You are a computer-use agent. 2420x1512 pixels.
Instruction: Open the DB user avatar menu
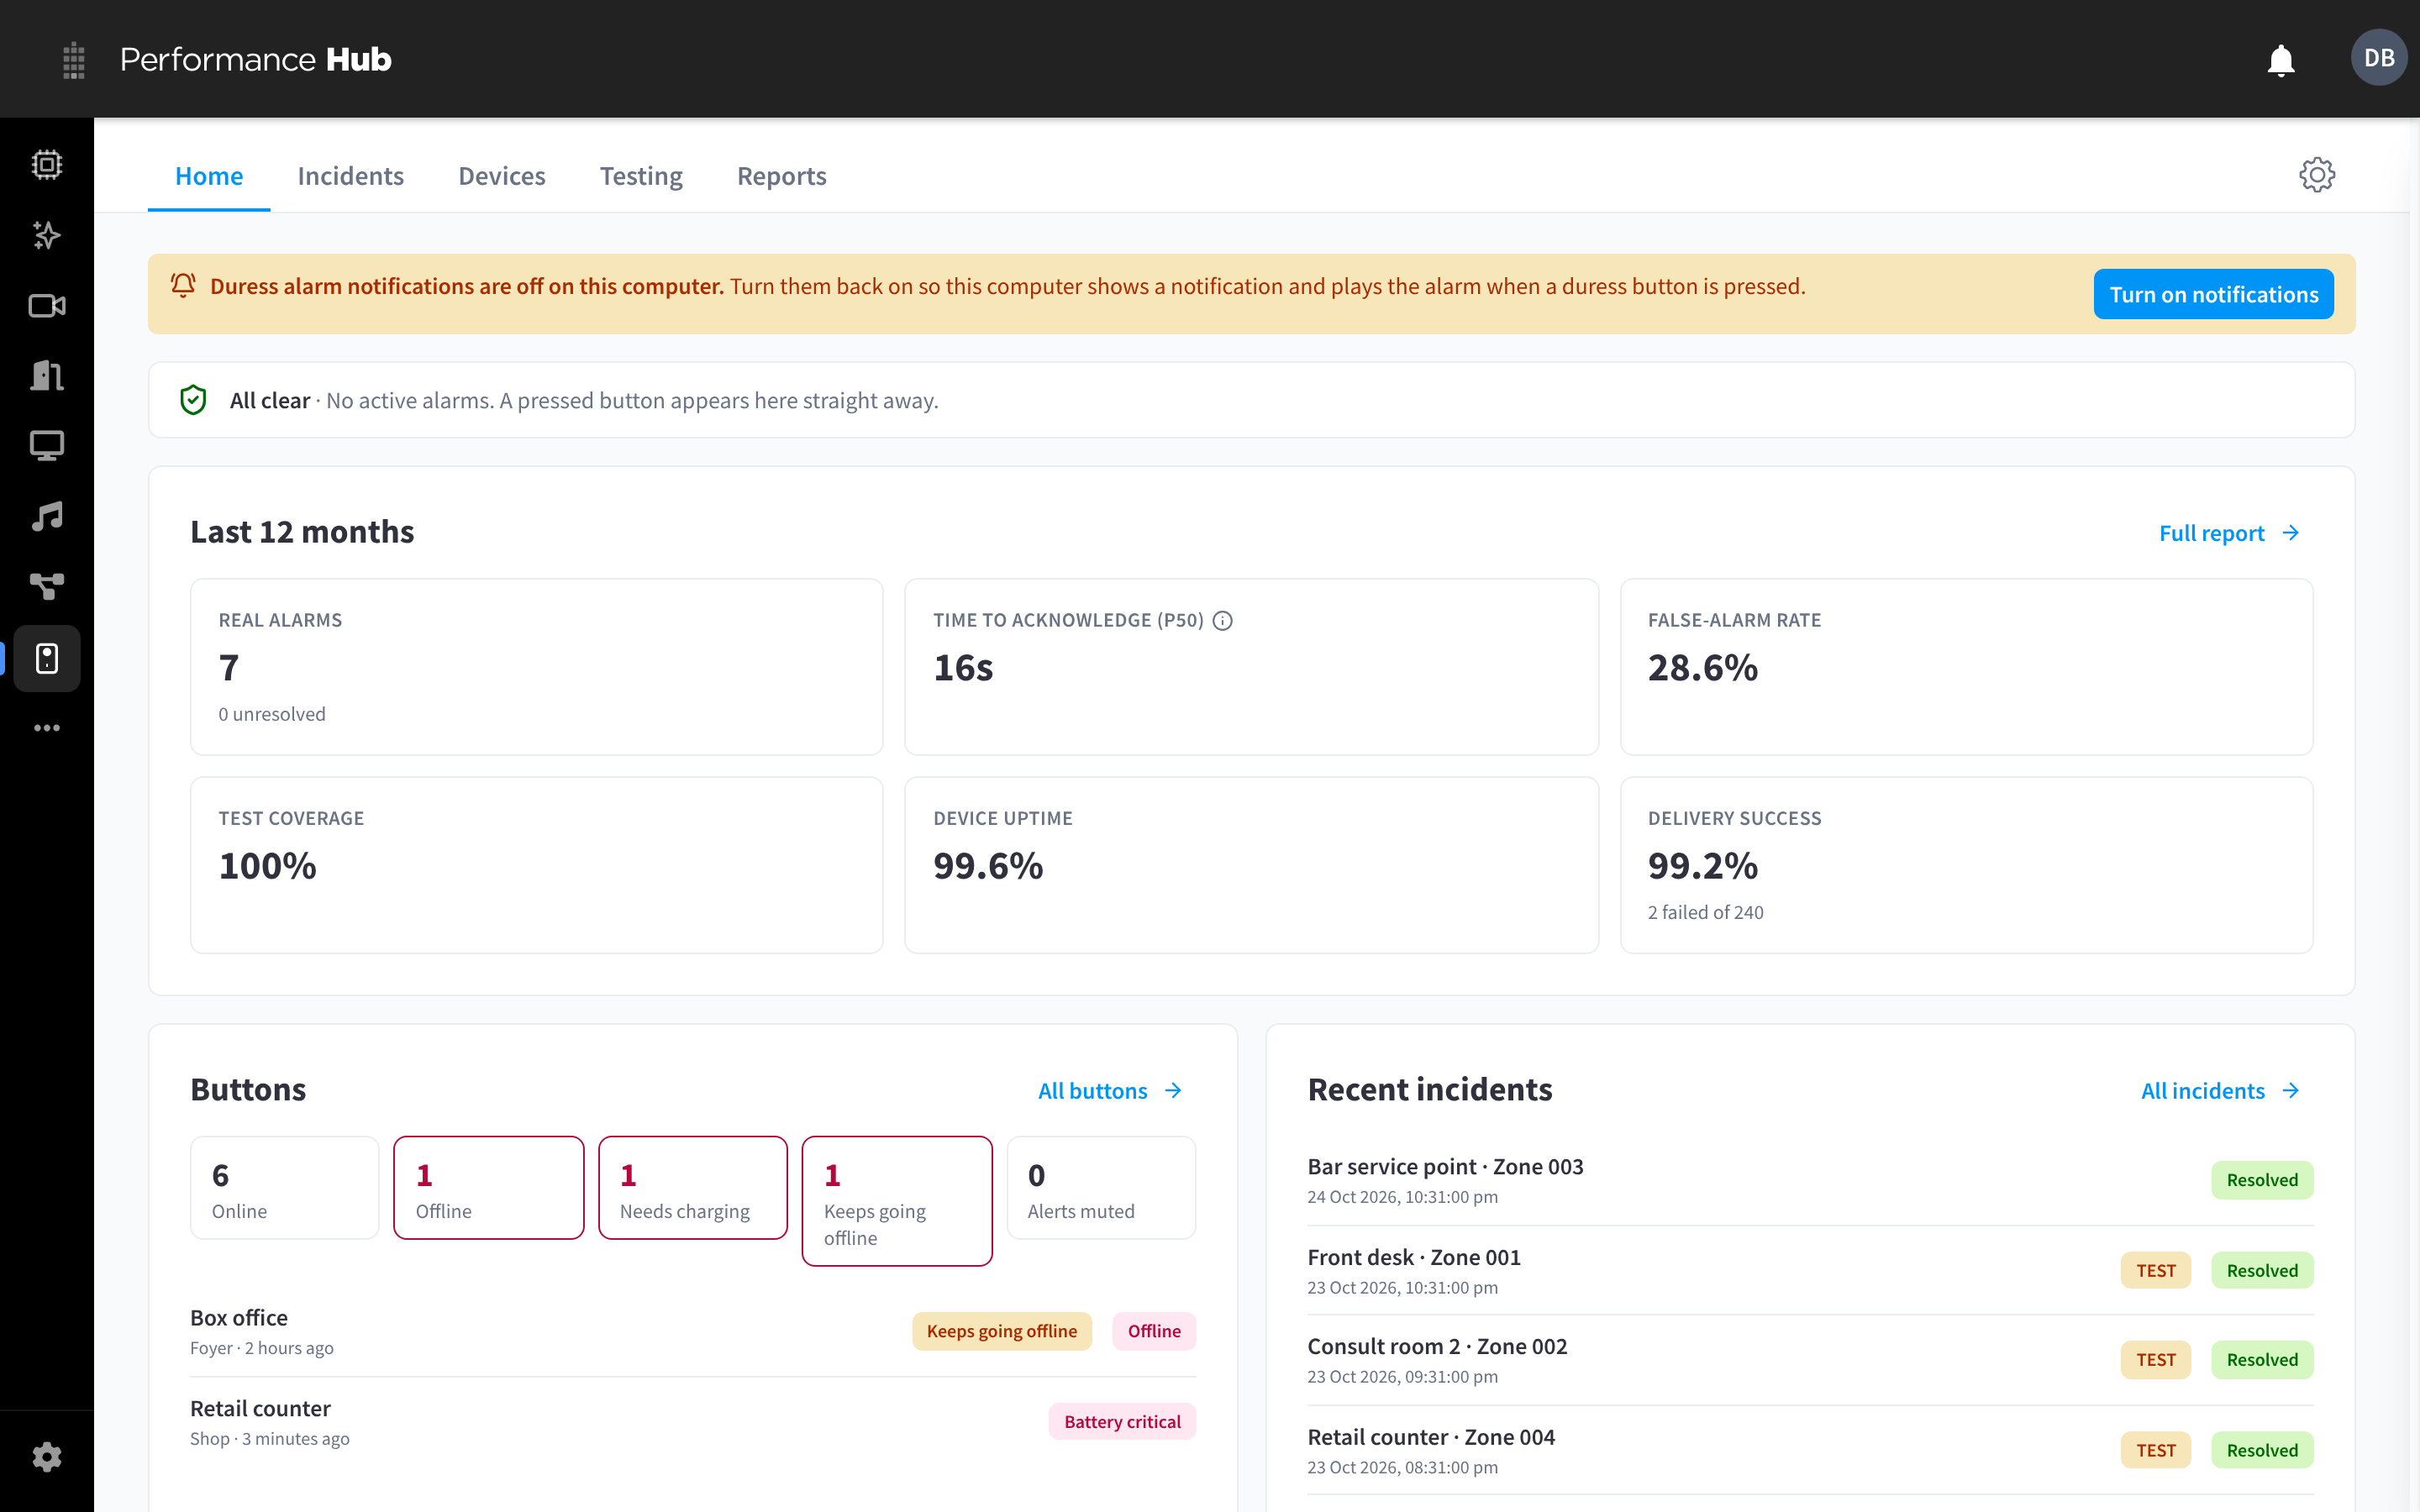click(x=2379, y=58)
